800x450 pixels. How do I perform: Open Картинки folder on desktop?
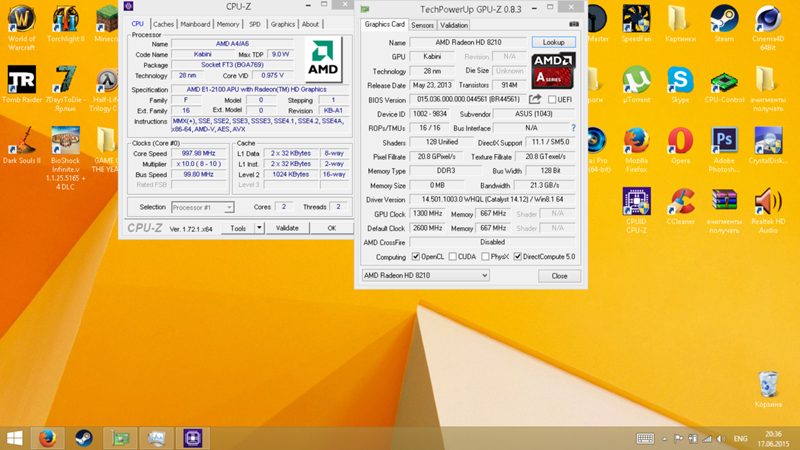680,23
